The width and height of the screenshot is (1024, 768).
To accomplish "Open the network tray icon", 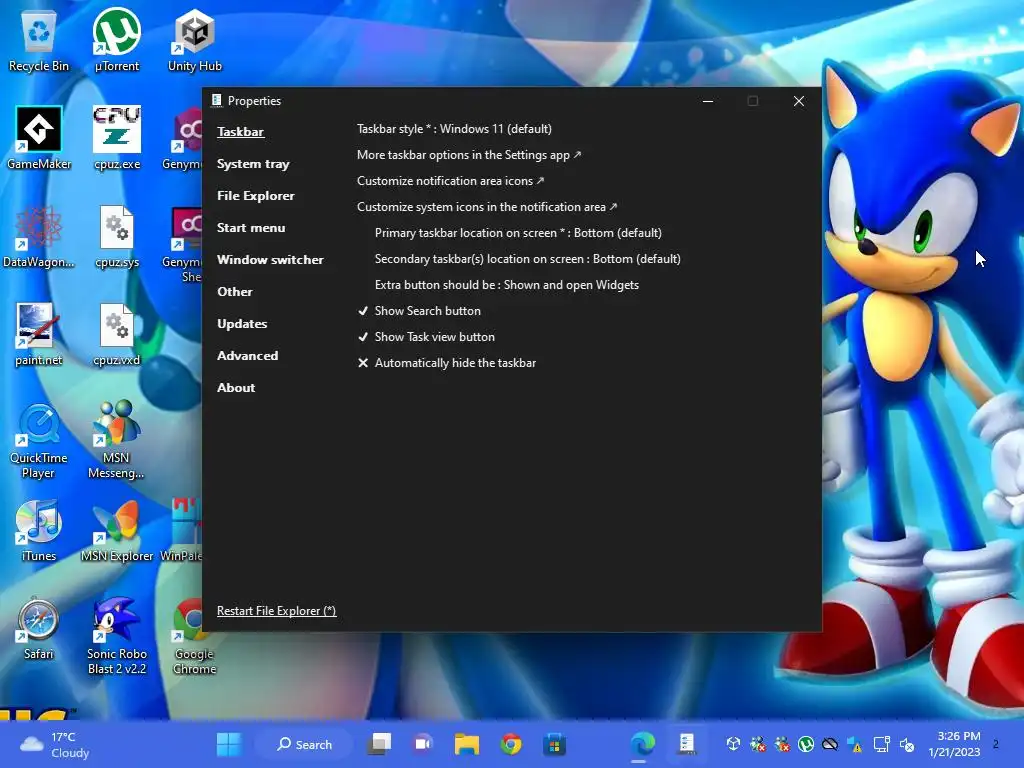I will tap(882, 744).
